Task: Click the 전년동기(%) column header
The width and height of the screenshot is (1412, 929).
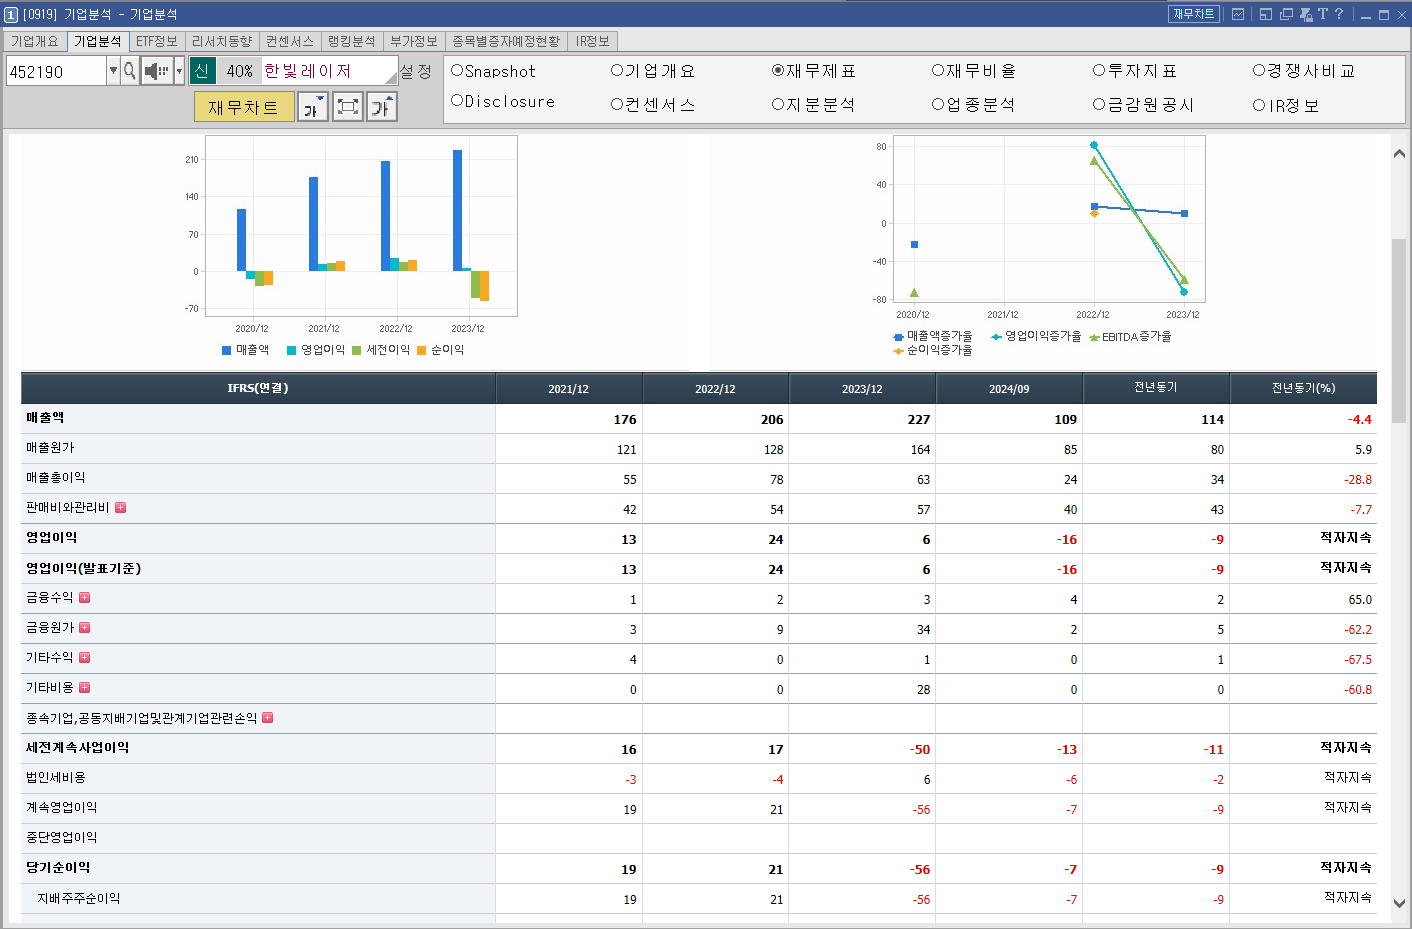Action: click(x=1303, y=388)
